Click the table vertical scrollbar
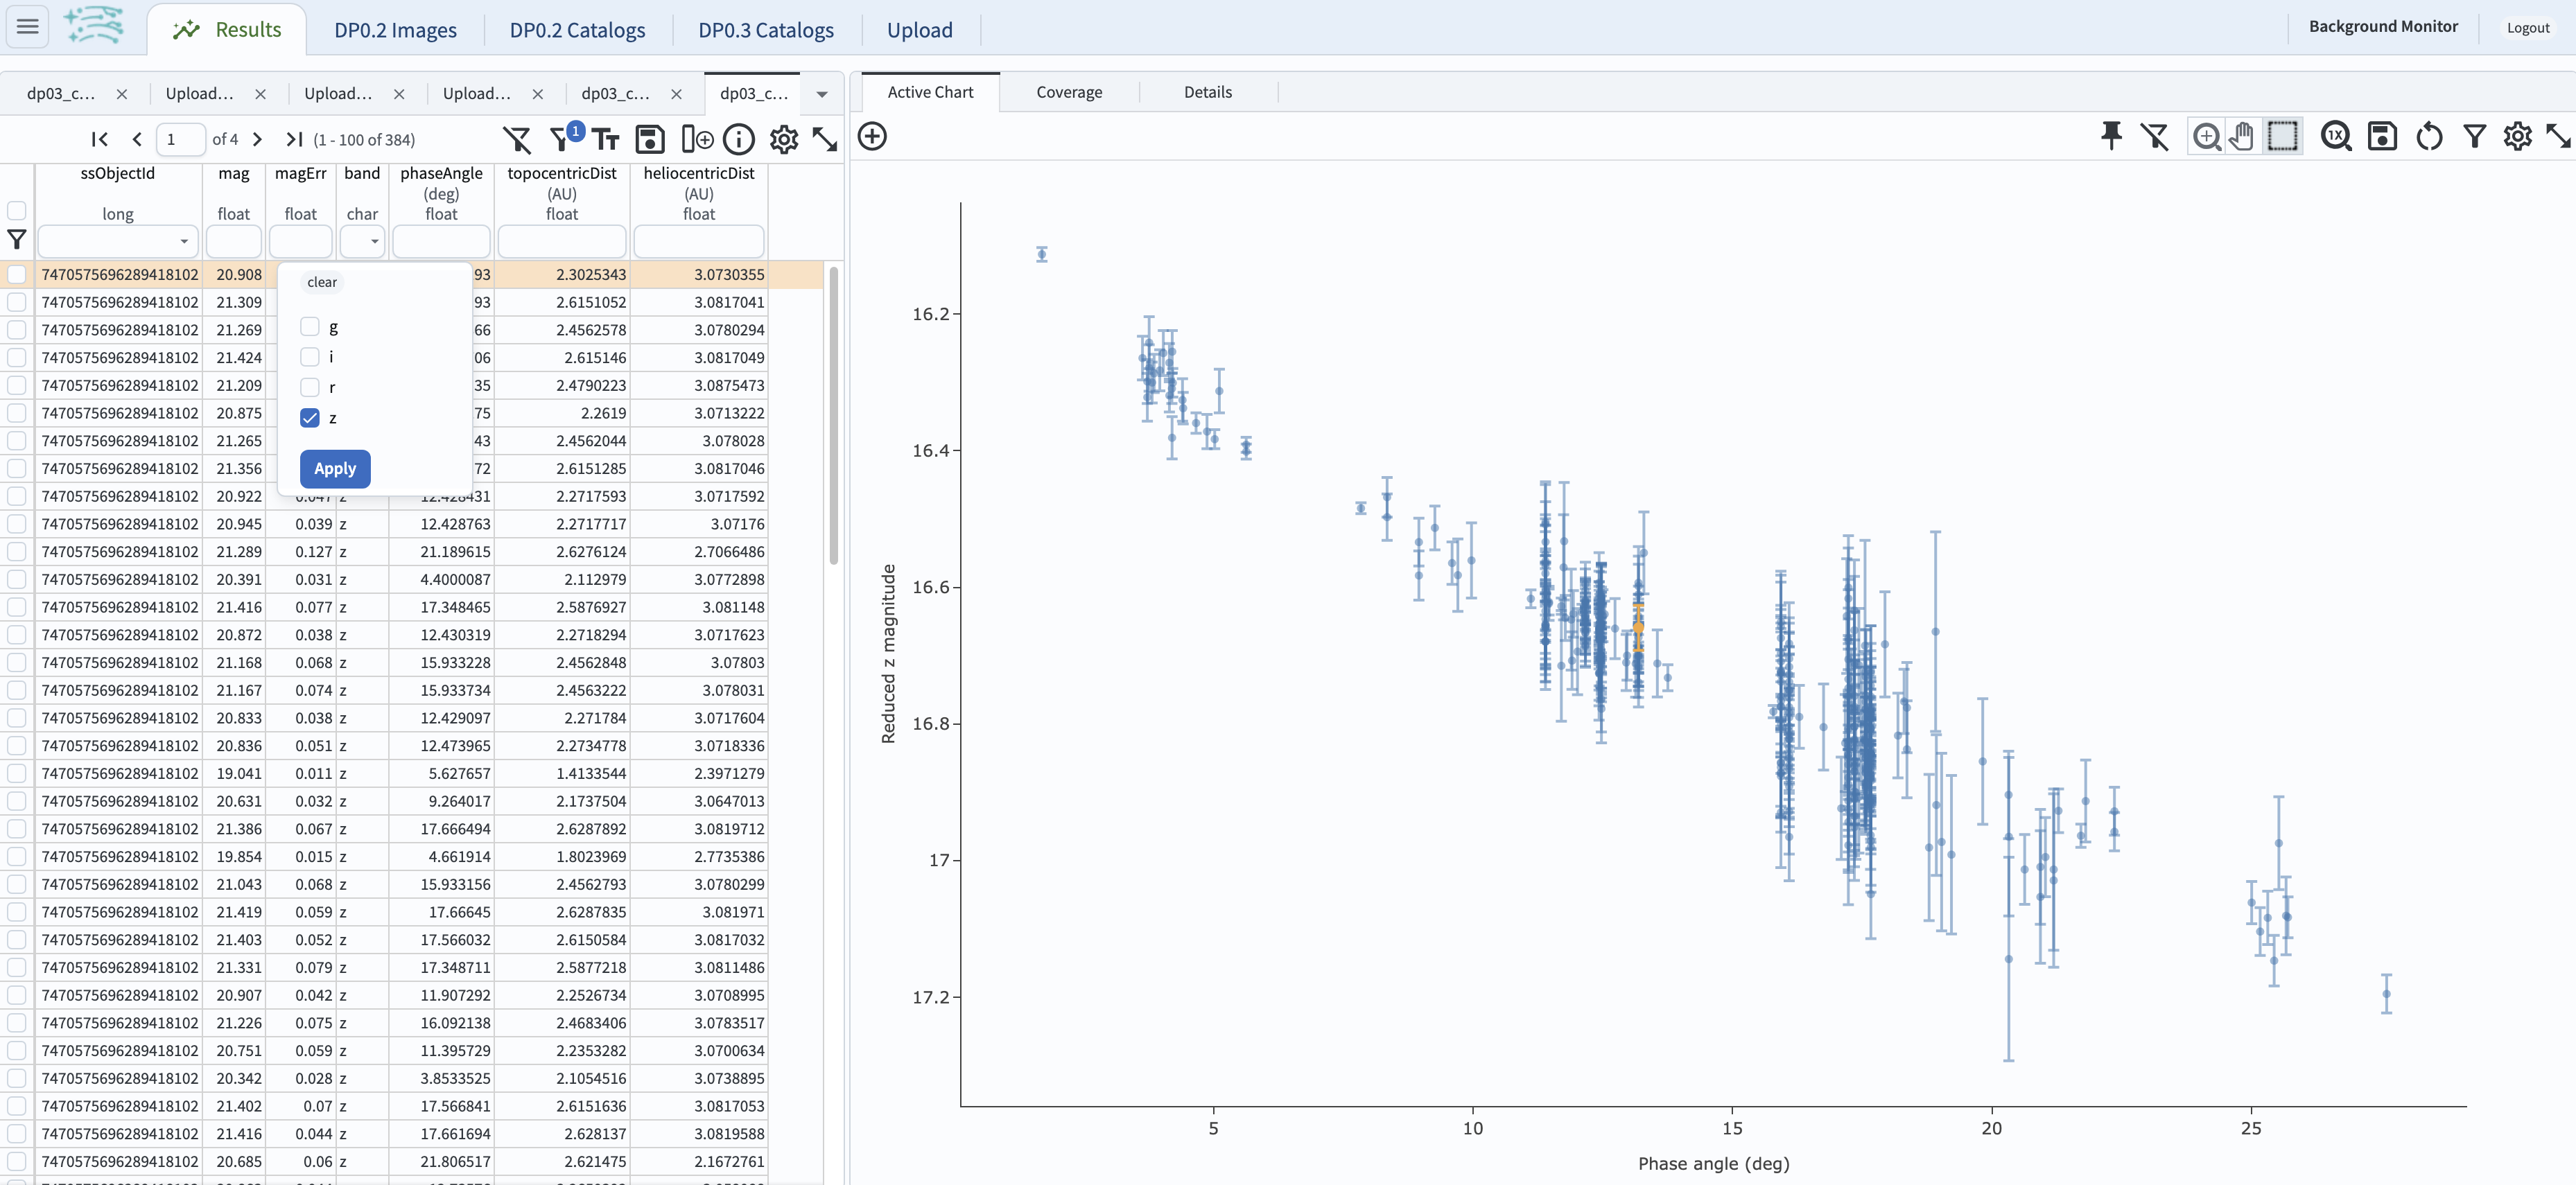 pos(833,415)
